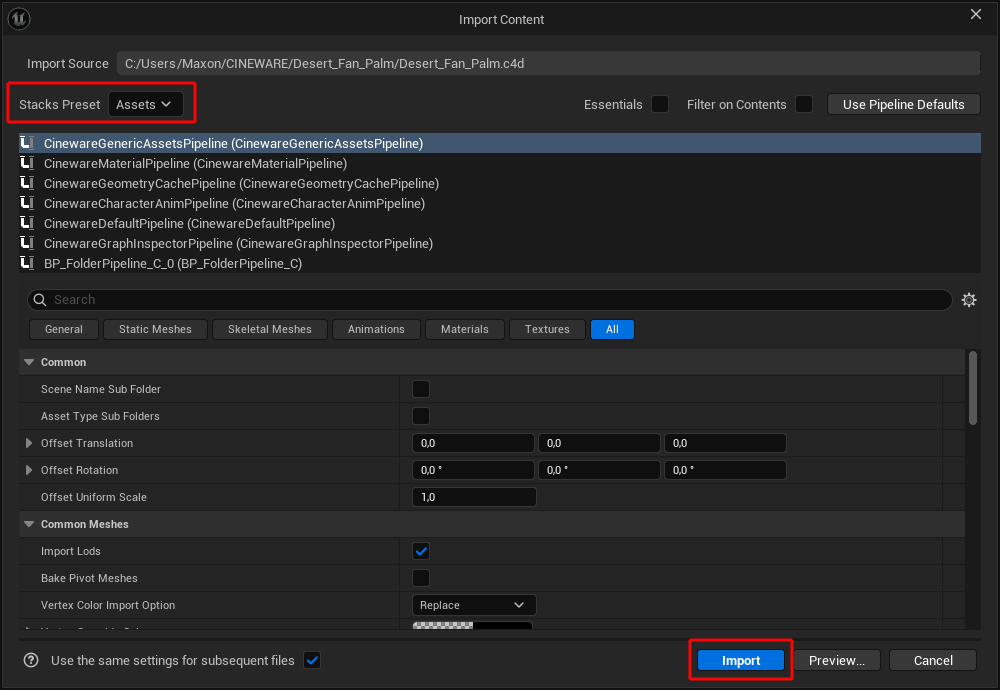1000x690 pixels.
Task: Click the CinewareMaterialPipeline icon
Action: 27,163
